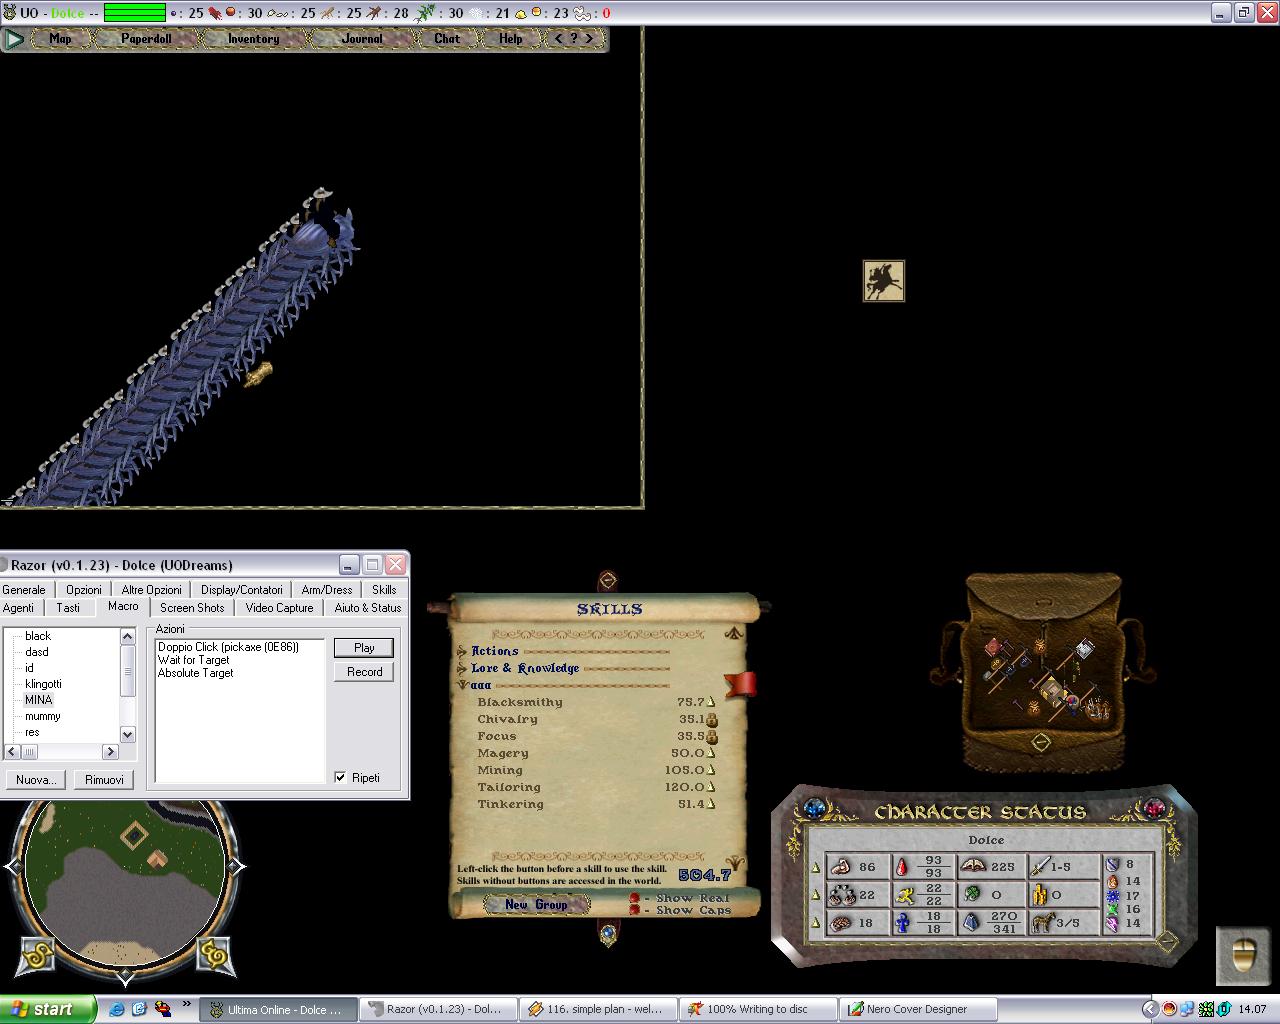Open the Windows start menu
Screen dimensions: 1280x1024
coord(48,1009)
